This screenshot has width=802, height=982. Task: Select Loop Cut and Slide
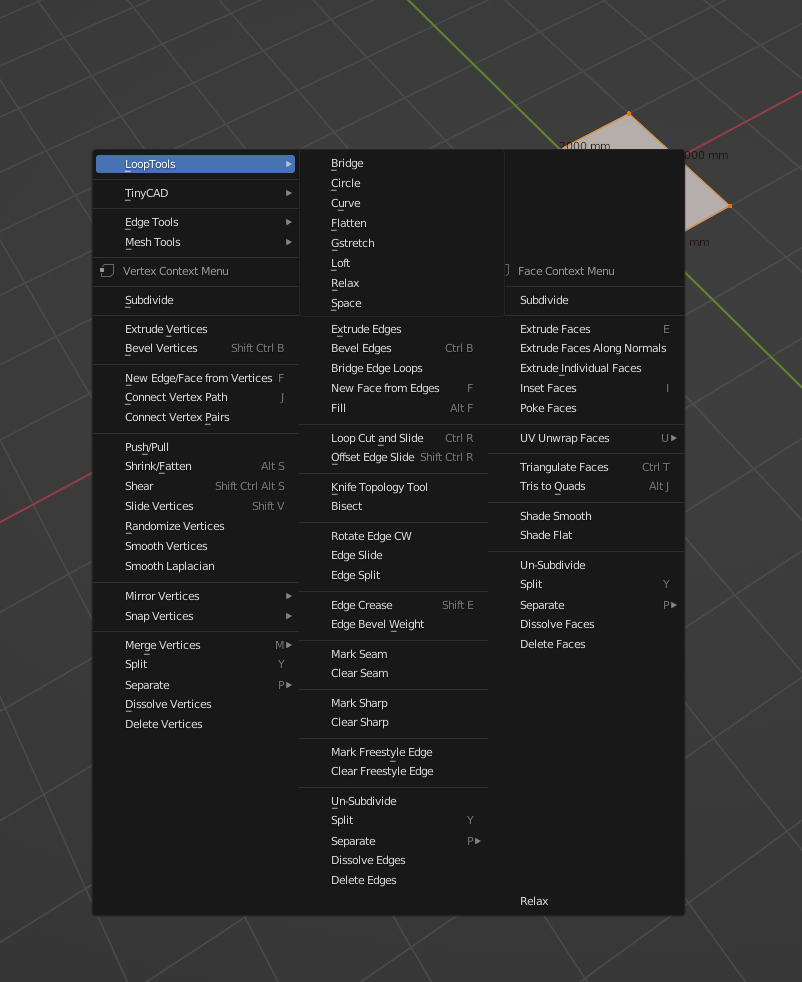point(393,438)
